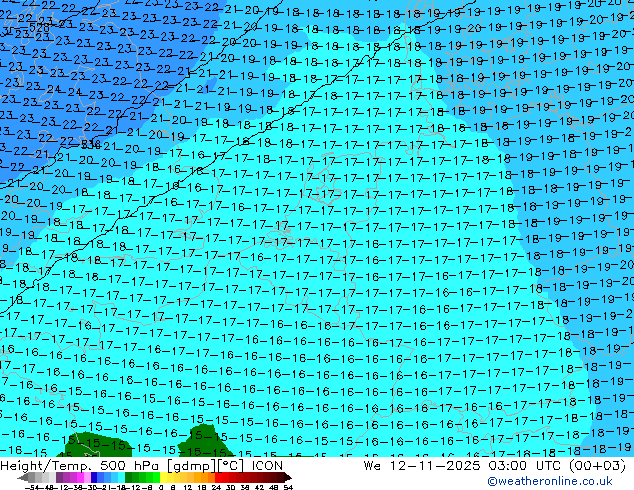Click the 528 height contour label
The height and width of the screenshot is (490, 634).
[40, 28]
